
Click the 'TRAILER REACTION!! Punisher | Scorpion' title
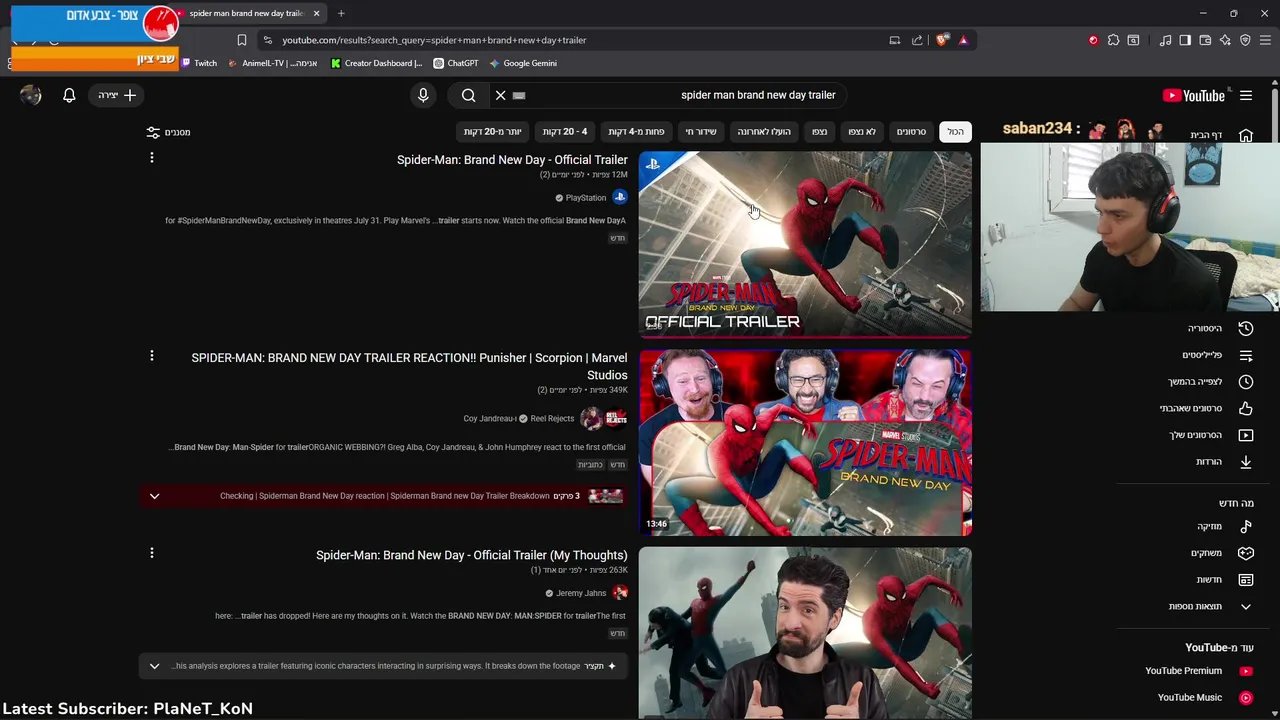[409, 367]
